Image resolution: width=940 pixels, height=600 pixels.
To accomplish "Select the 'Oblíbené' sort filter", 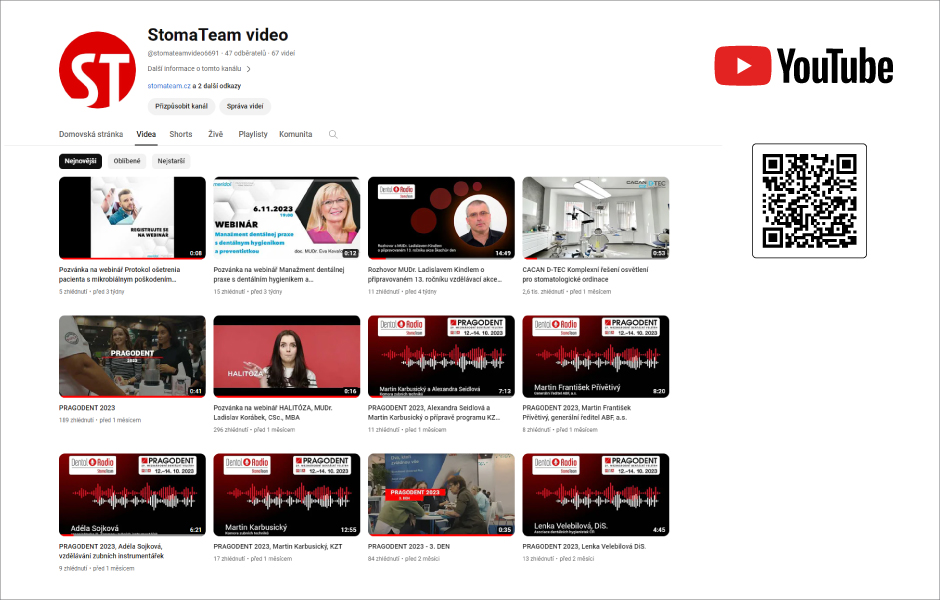I will [x=126, y=161].
